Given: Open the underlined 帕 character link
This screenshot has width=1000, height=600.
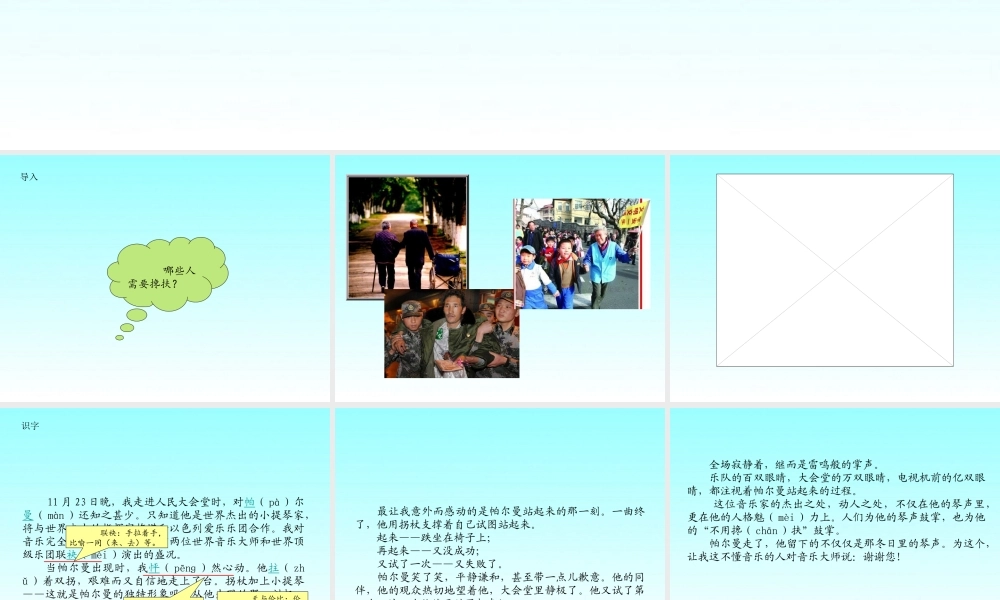Looking at the screenshot, I should coord(249,502).
